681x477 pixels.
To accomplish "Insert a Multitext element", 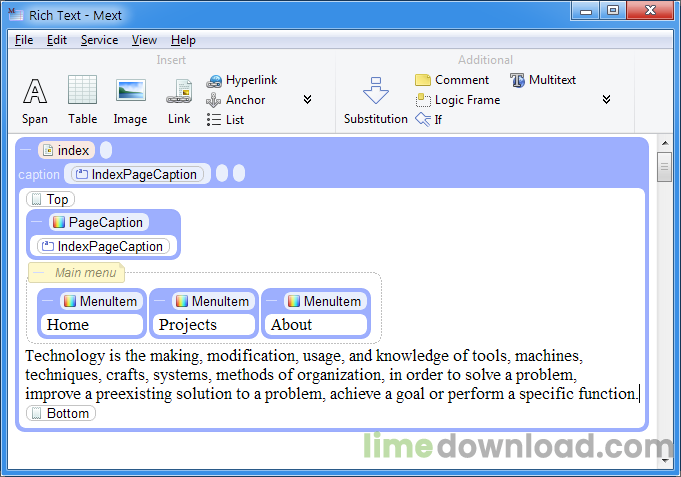I will (x=543, y=80).
